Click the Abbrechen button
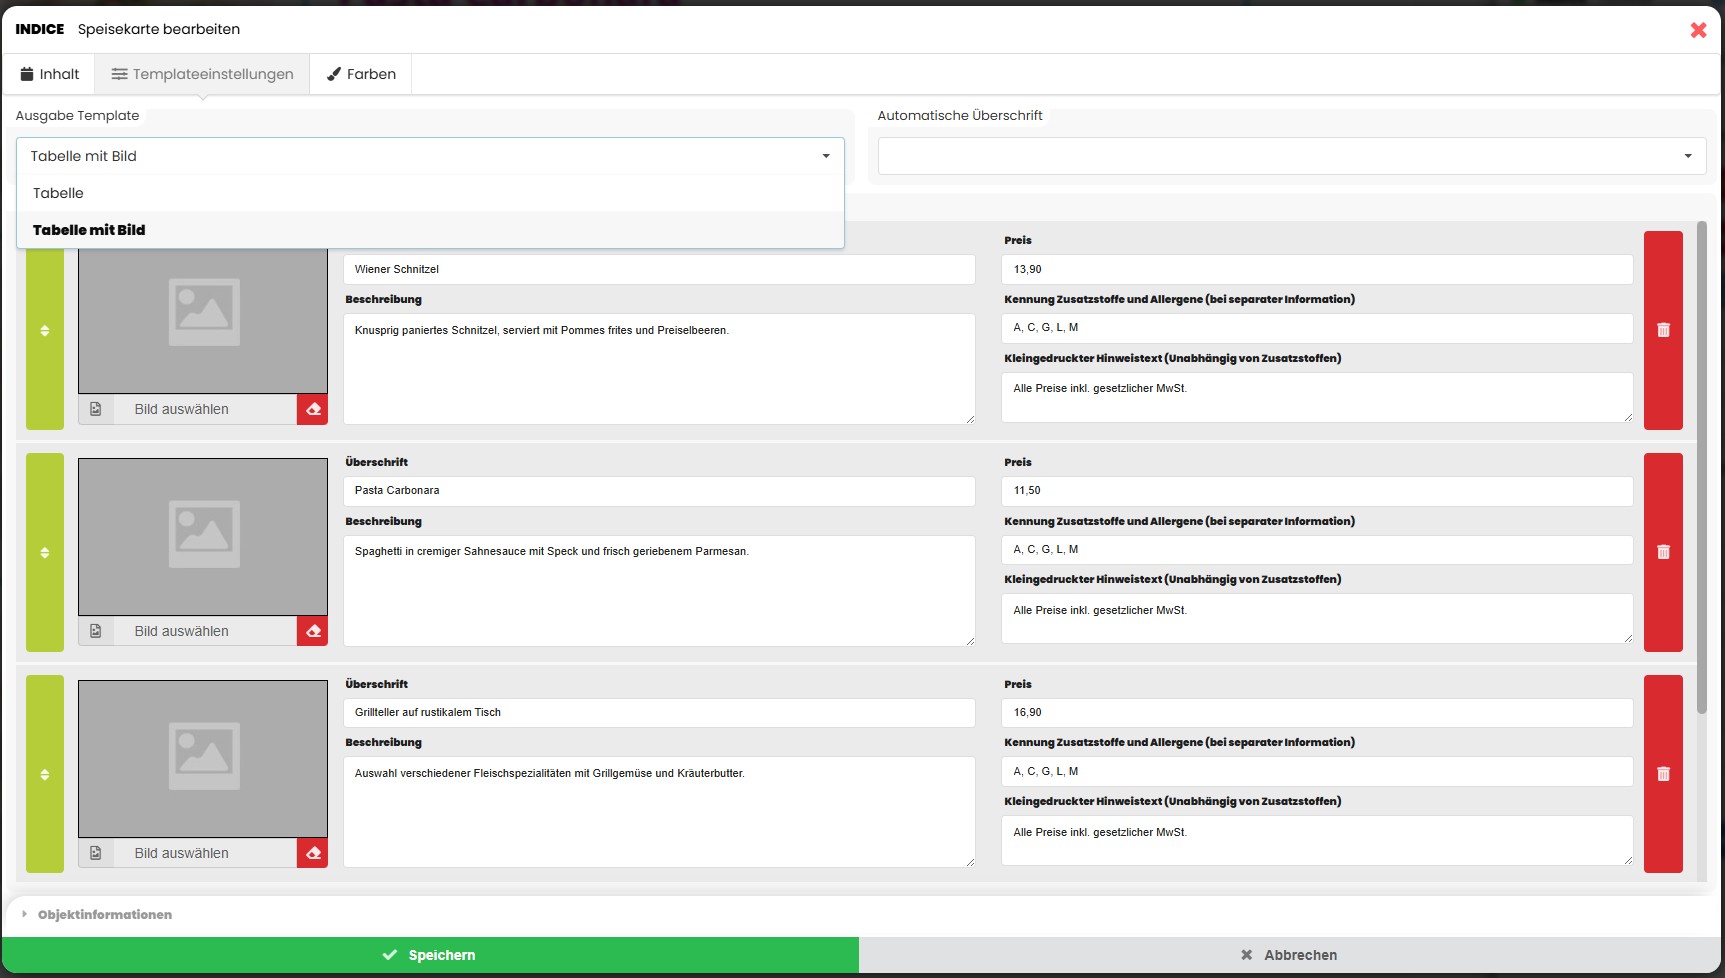The height and width of the screenshot is (978, 1725). 1289,955
